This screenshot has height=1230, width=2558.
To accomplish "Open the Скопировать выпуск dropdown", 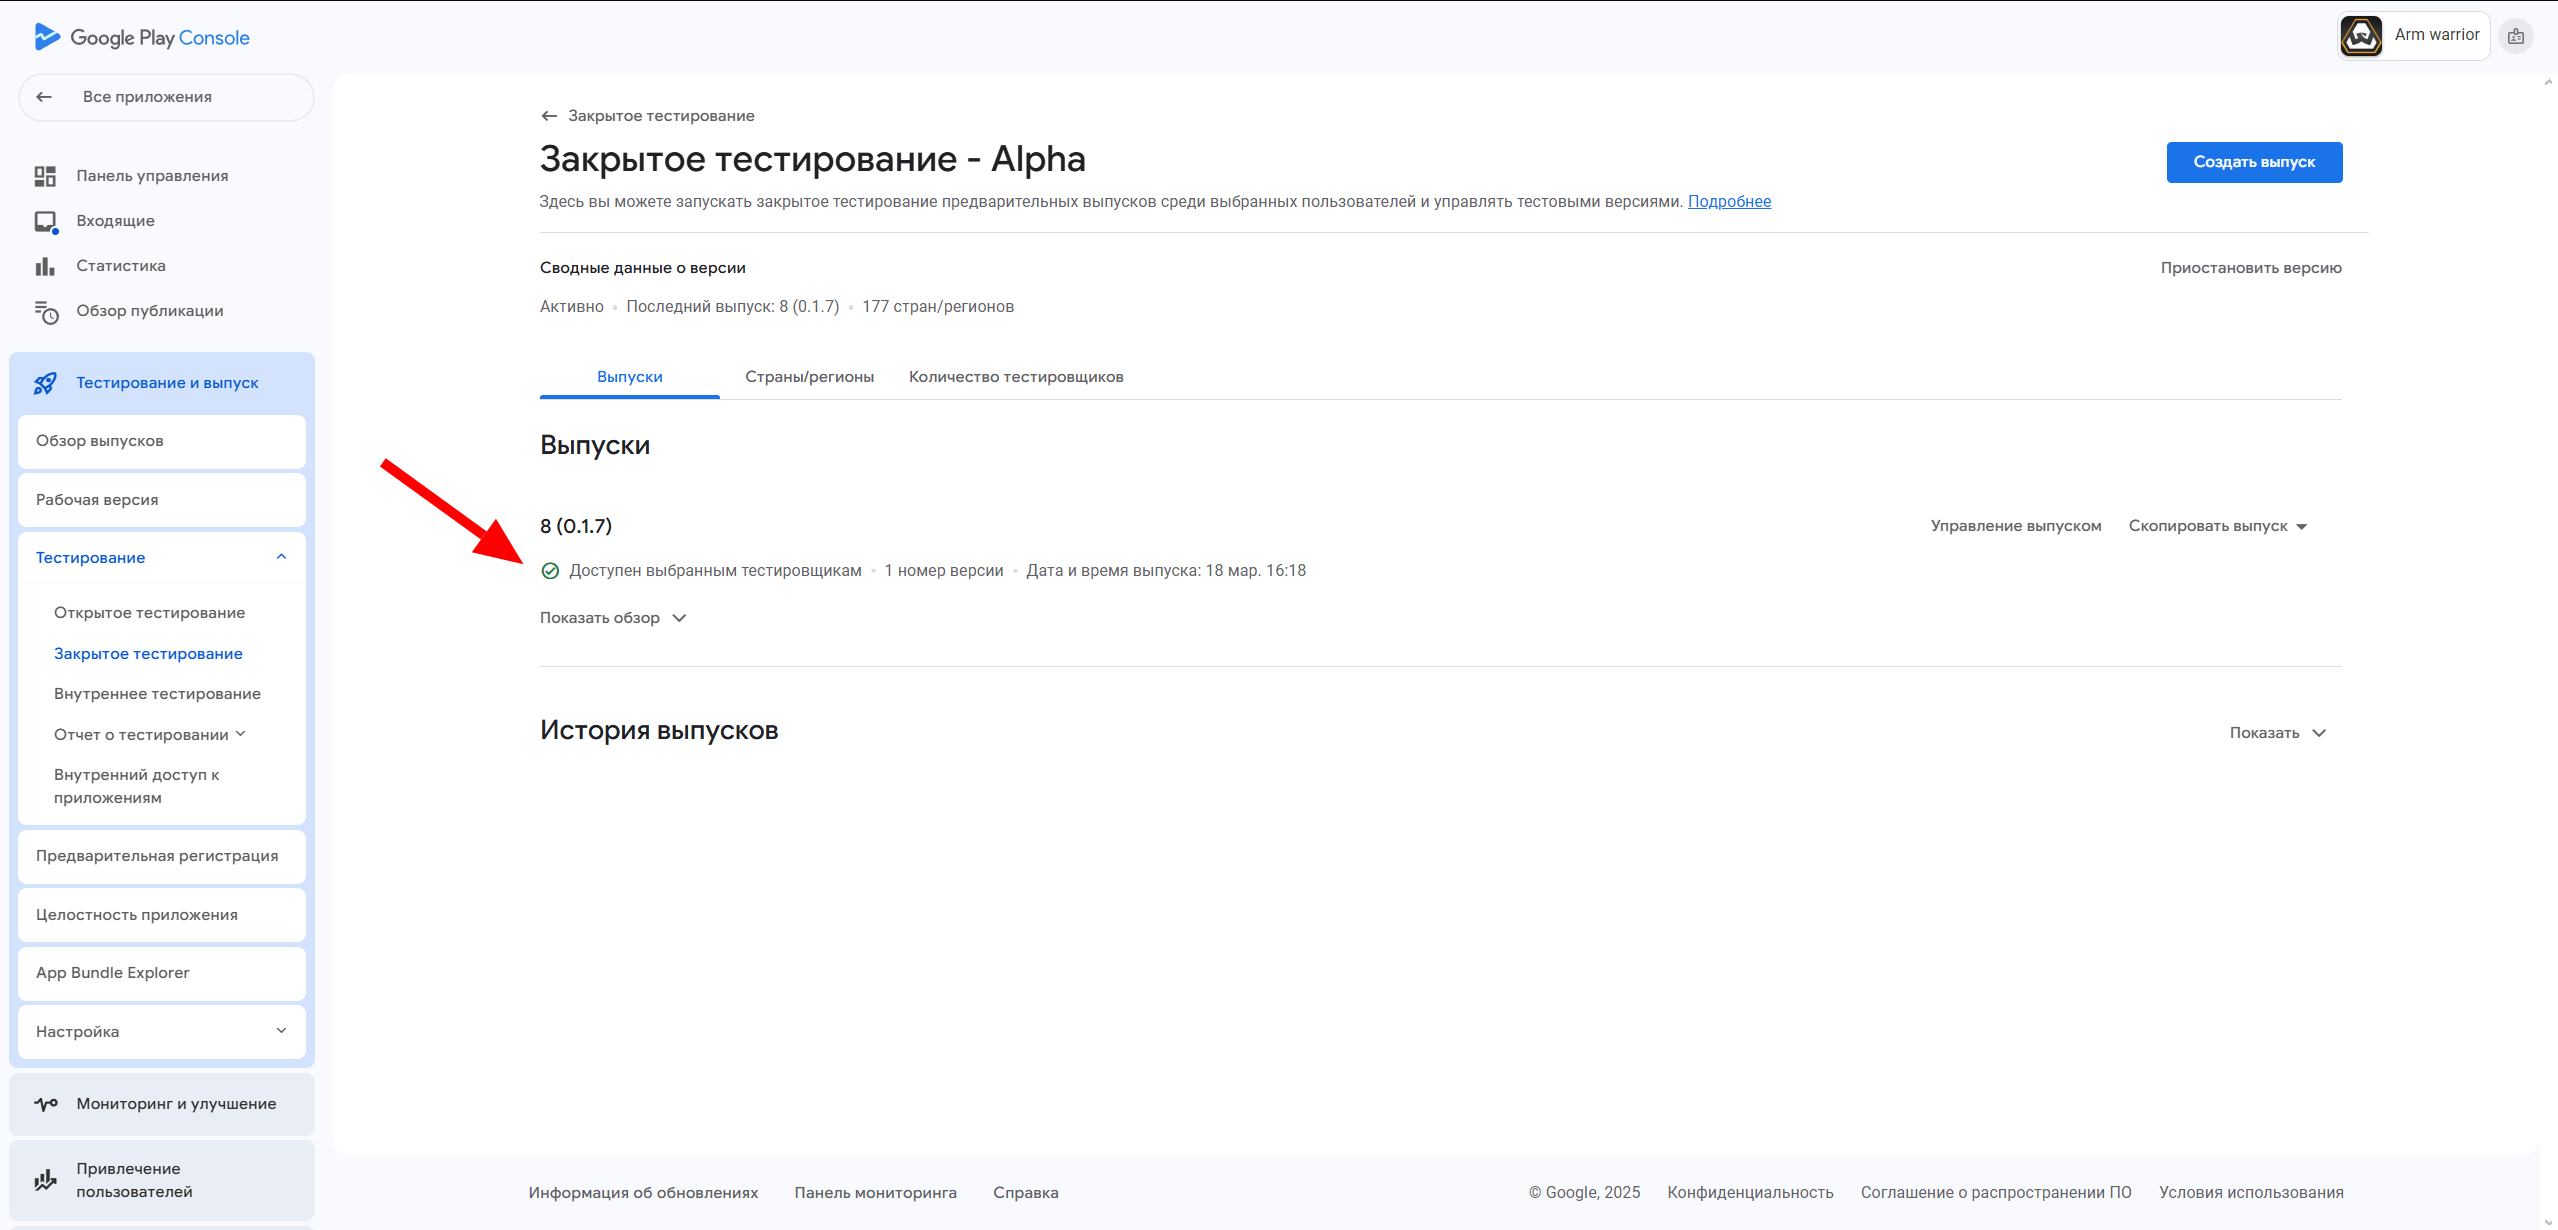I will 2217,526.
